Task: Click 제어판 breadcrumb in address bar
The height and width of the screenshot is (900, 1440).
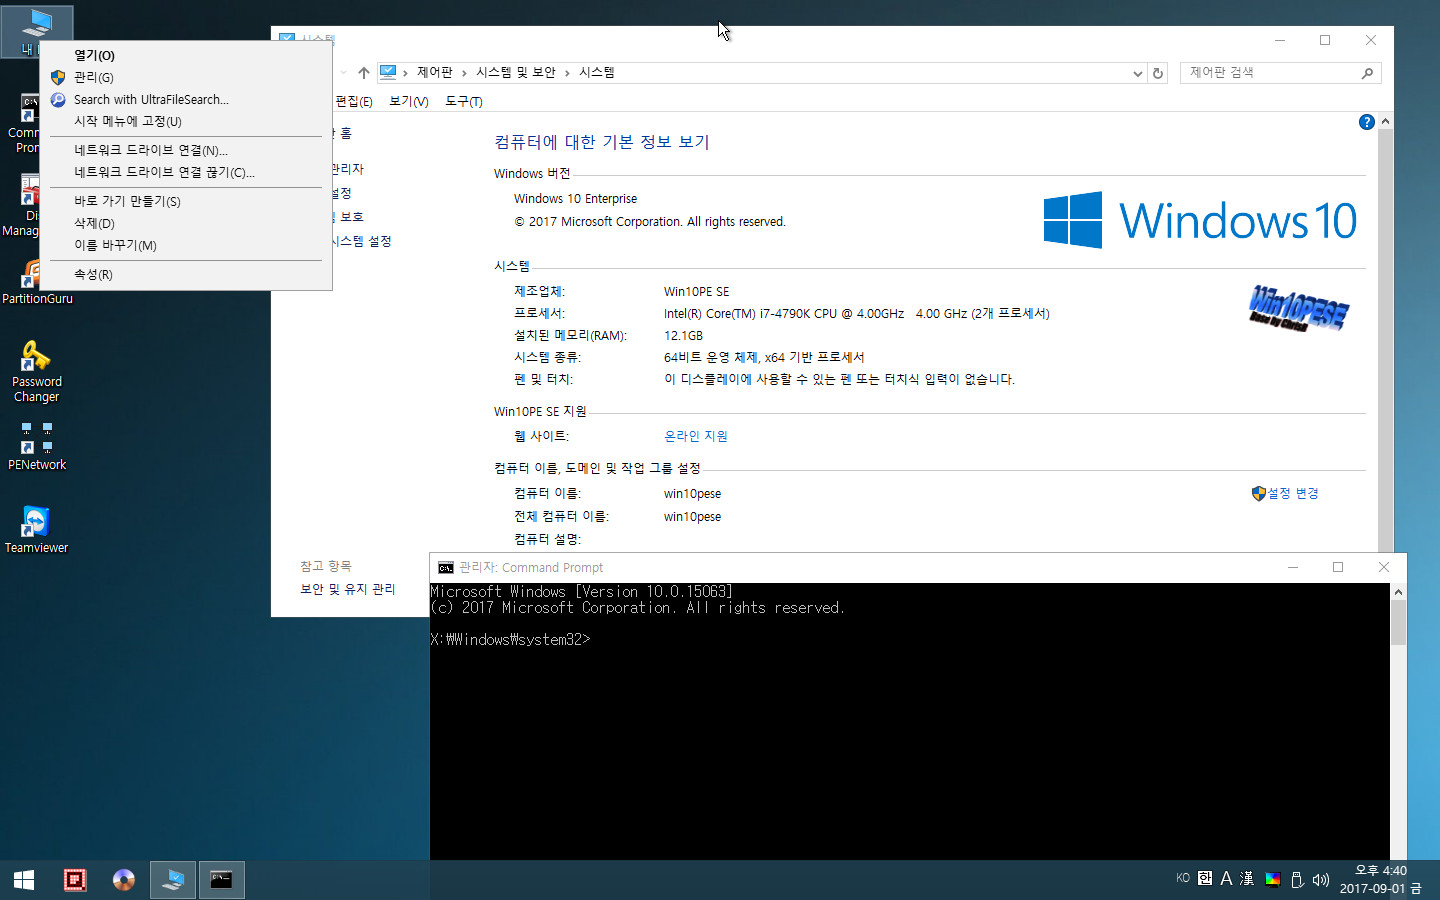Action: [x=435, y=72]
